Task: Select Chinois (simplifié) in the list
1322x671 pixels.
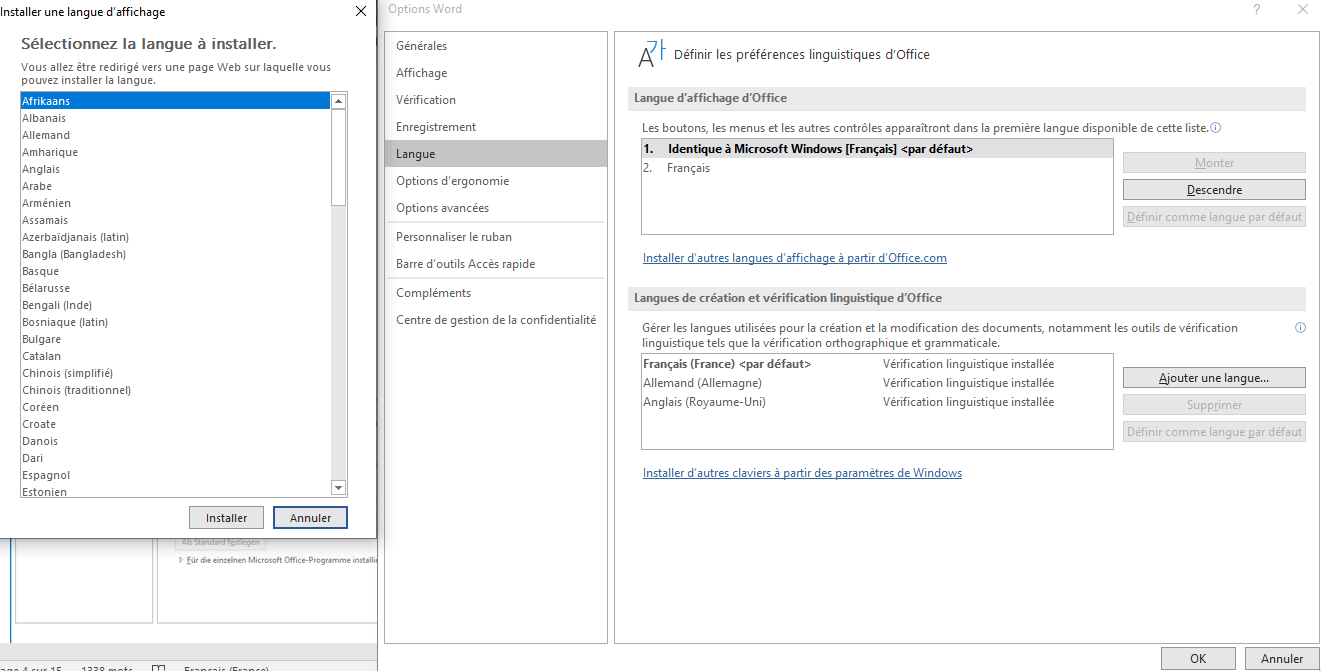Action: pos(175,373)
